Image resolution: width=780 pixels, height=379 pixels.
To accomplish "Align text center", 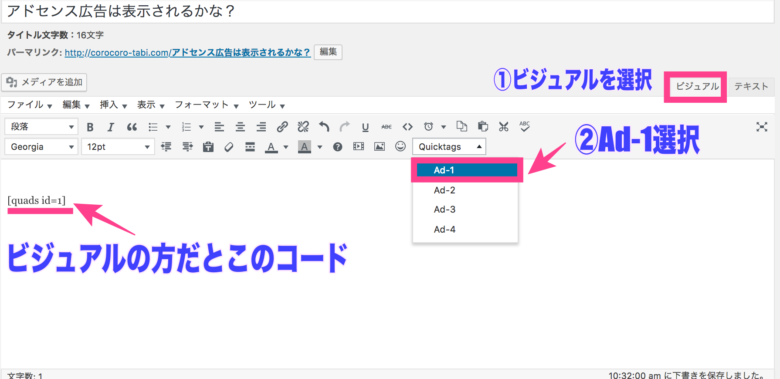I will tap(240, 127).
